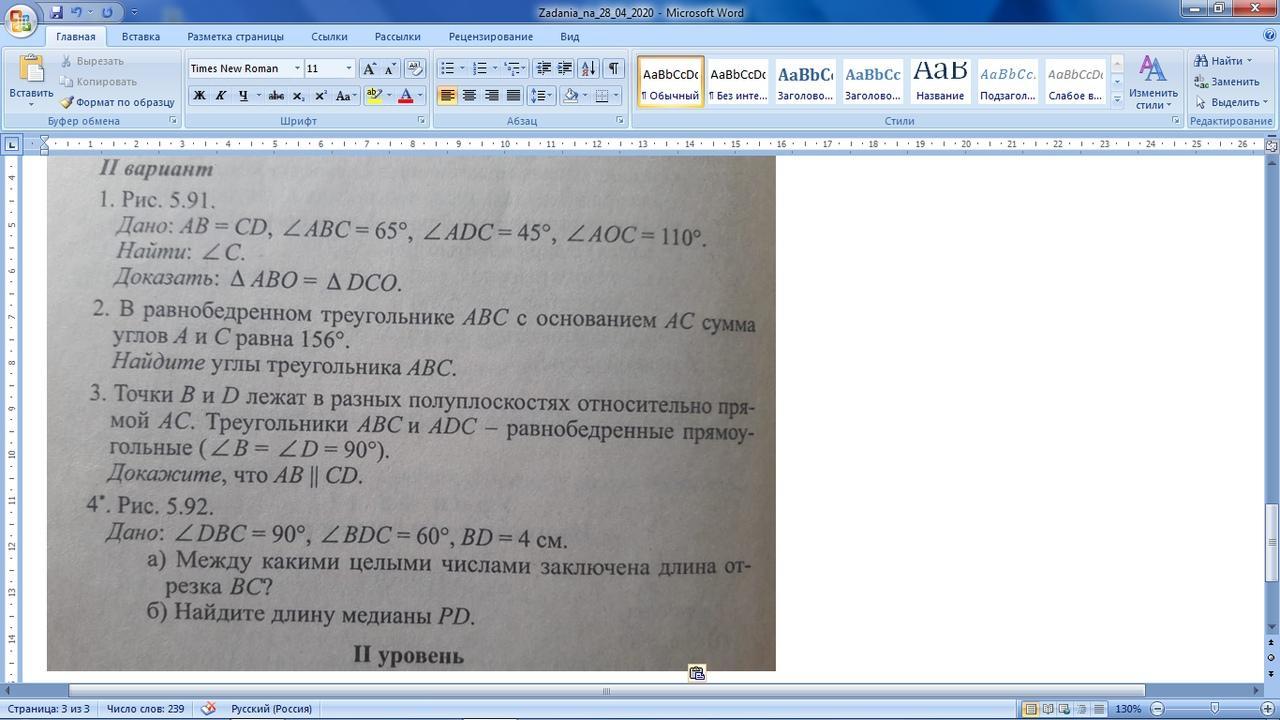Open the Шрифт dialog launcher
This screenshot has height=720, width=1280.
click(421, 121)
